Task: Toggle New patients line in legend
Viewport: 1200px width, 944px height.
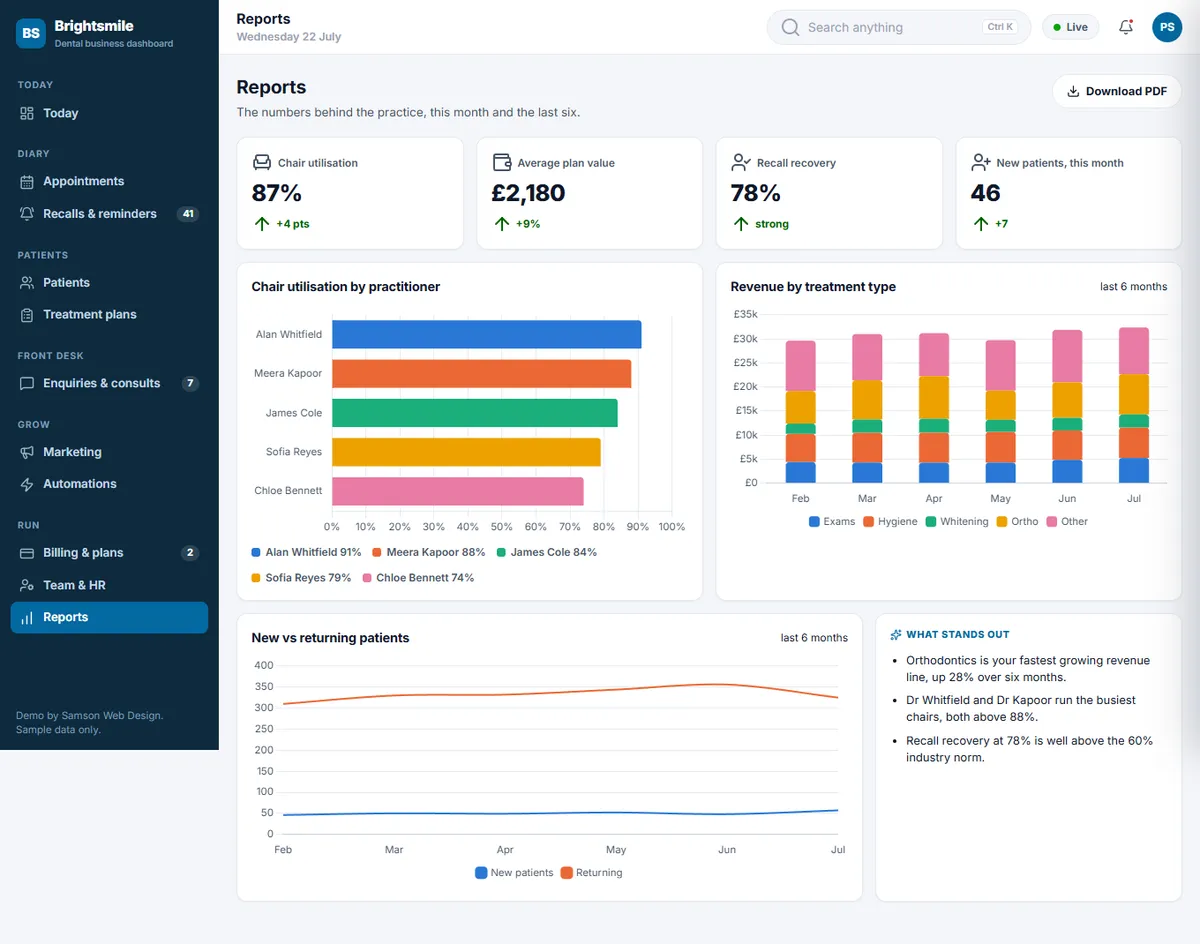Action: 514,873
